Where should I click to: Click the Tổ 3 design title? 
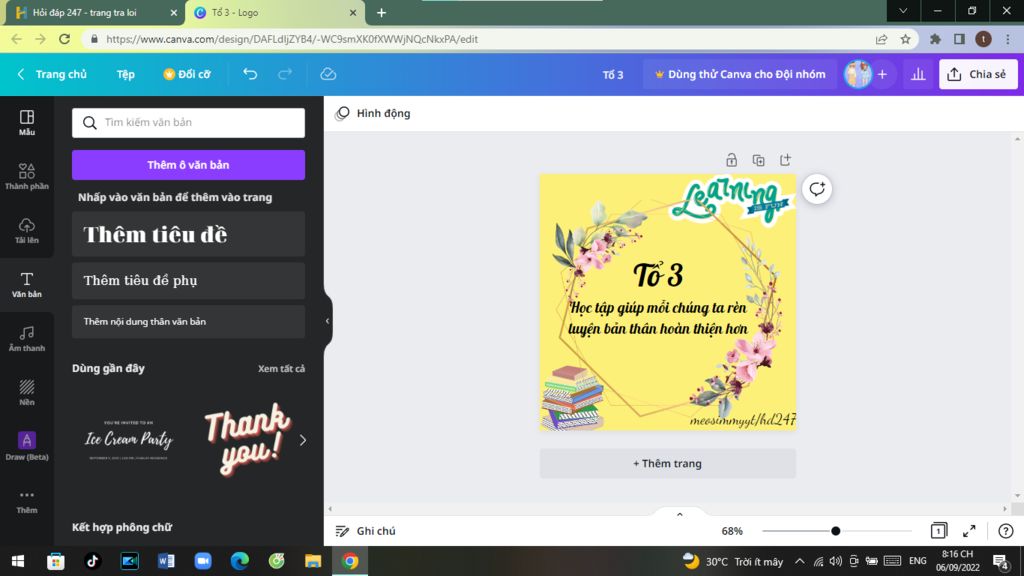(613, 74)
